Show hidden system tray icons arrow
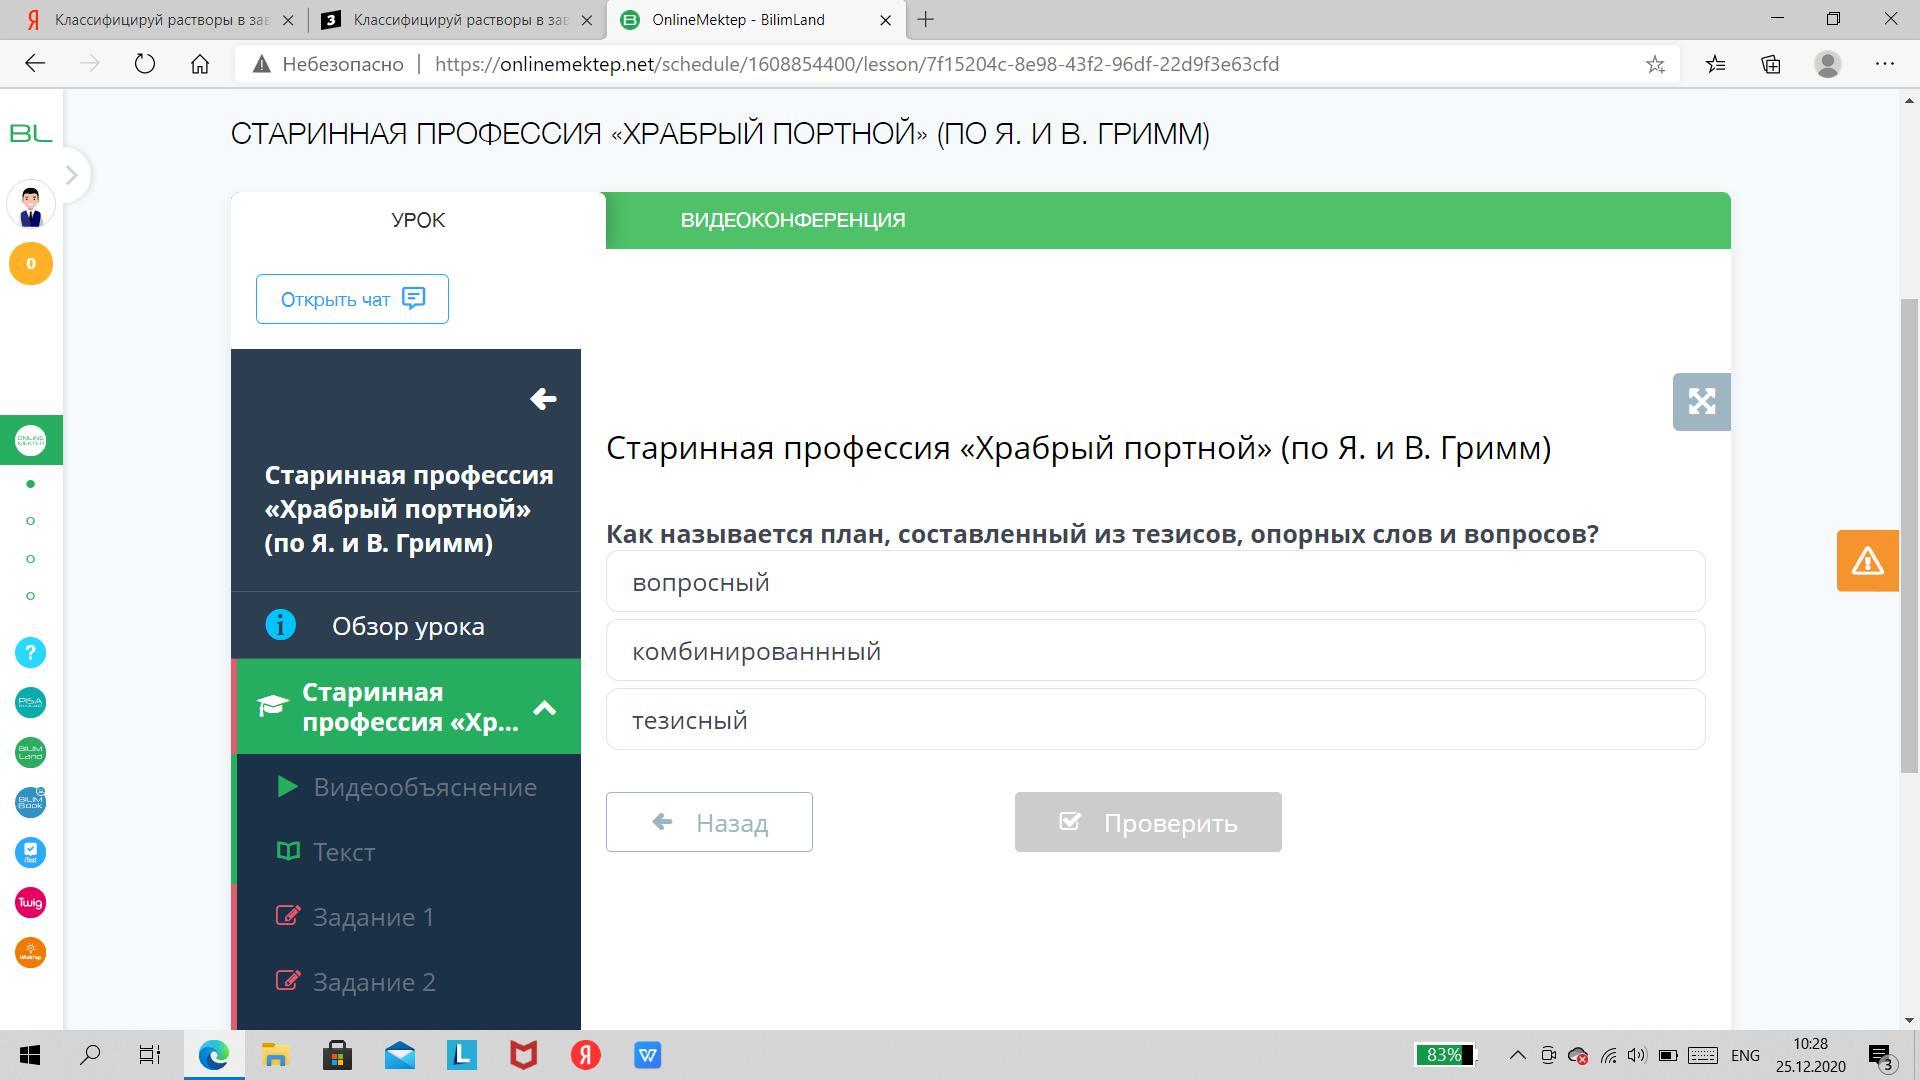 pyautogui.click(x=1517, y=1055)
